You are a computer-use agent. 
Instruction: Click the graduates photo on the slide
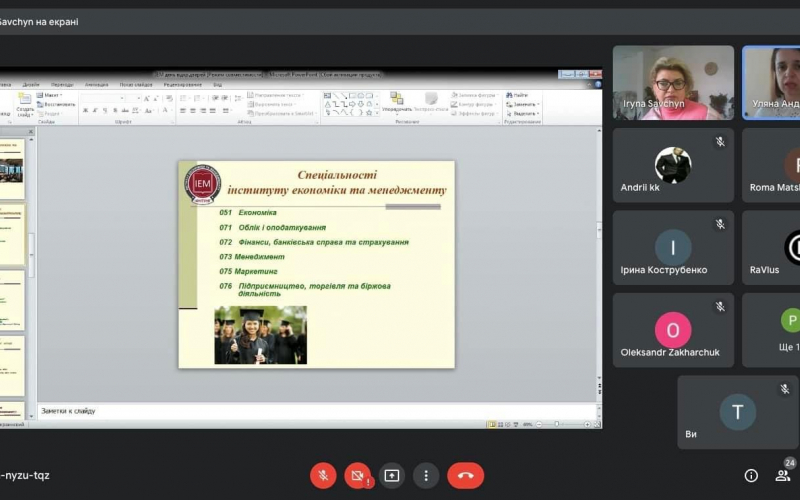(x=261, y=335)
